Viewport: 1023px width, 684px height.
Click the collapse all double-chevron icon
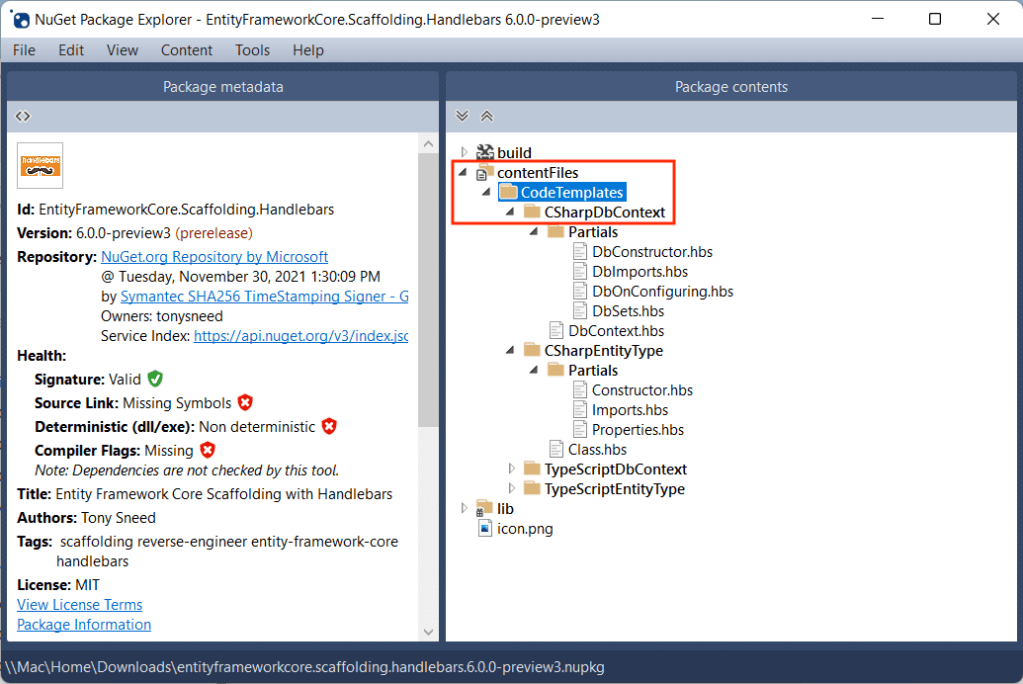click(x=487, y=116)
